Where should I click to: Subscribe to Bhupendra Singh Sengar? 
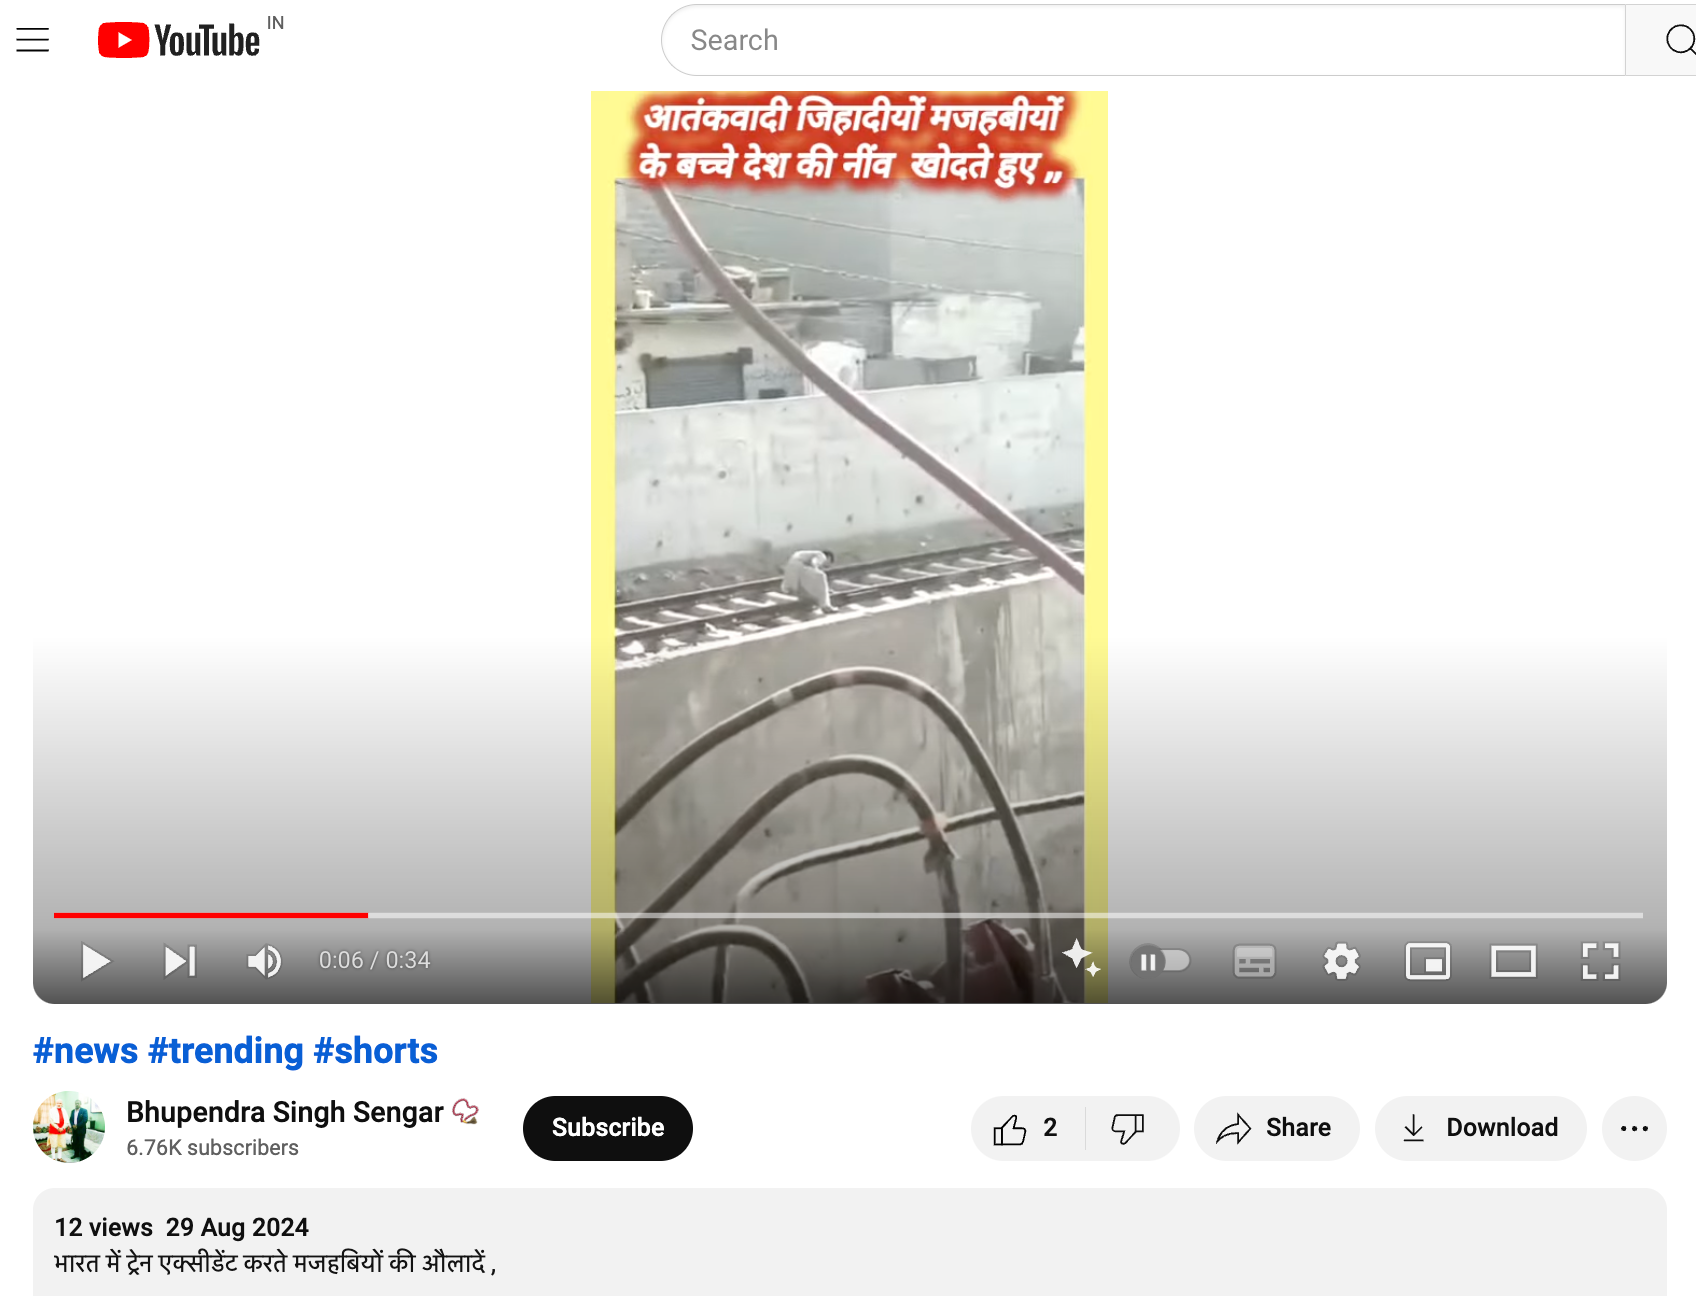607,1128
